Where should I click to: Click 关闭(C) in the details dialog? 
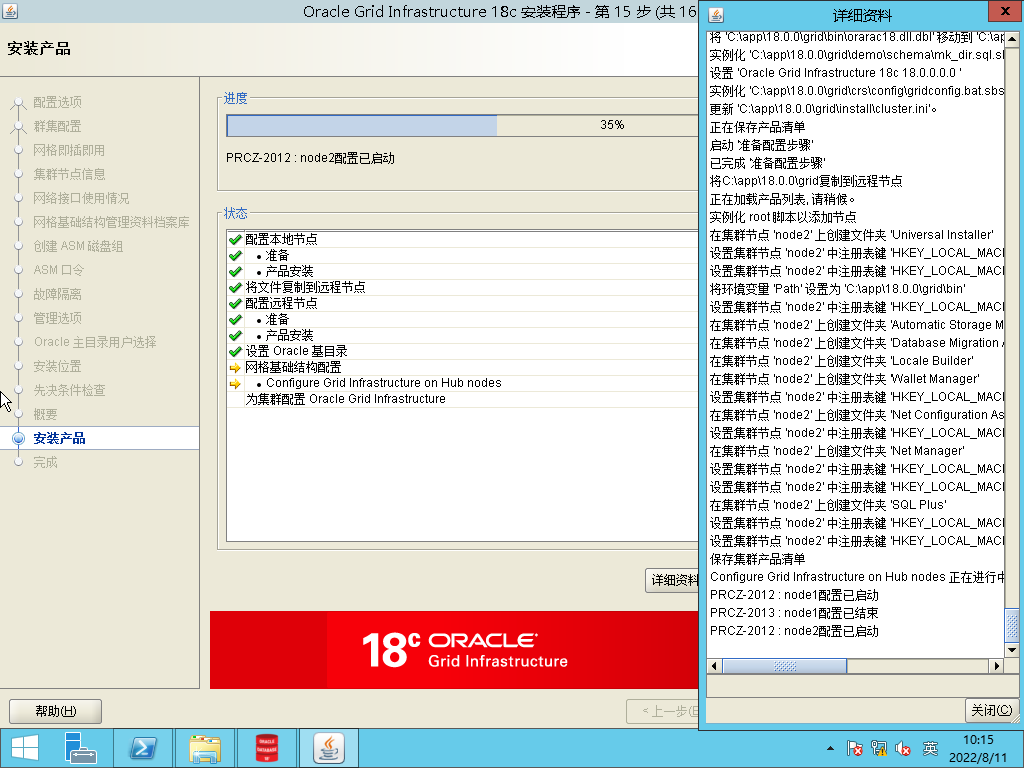click(x=991, y=711)
